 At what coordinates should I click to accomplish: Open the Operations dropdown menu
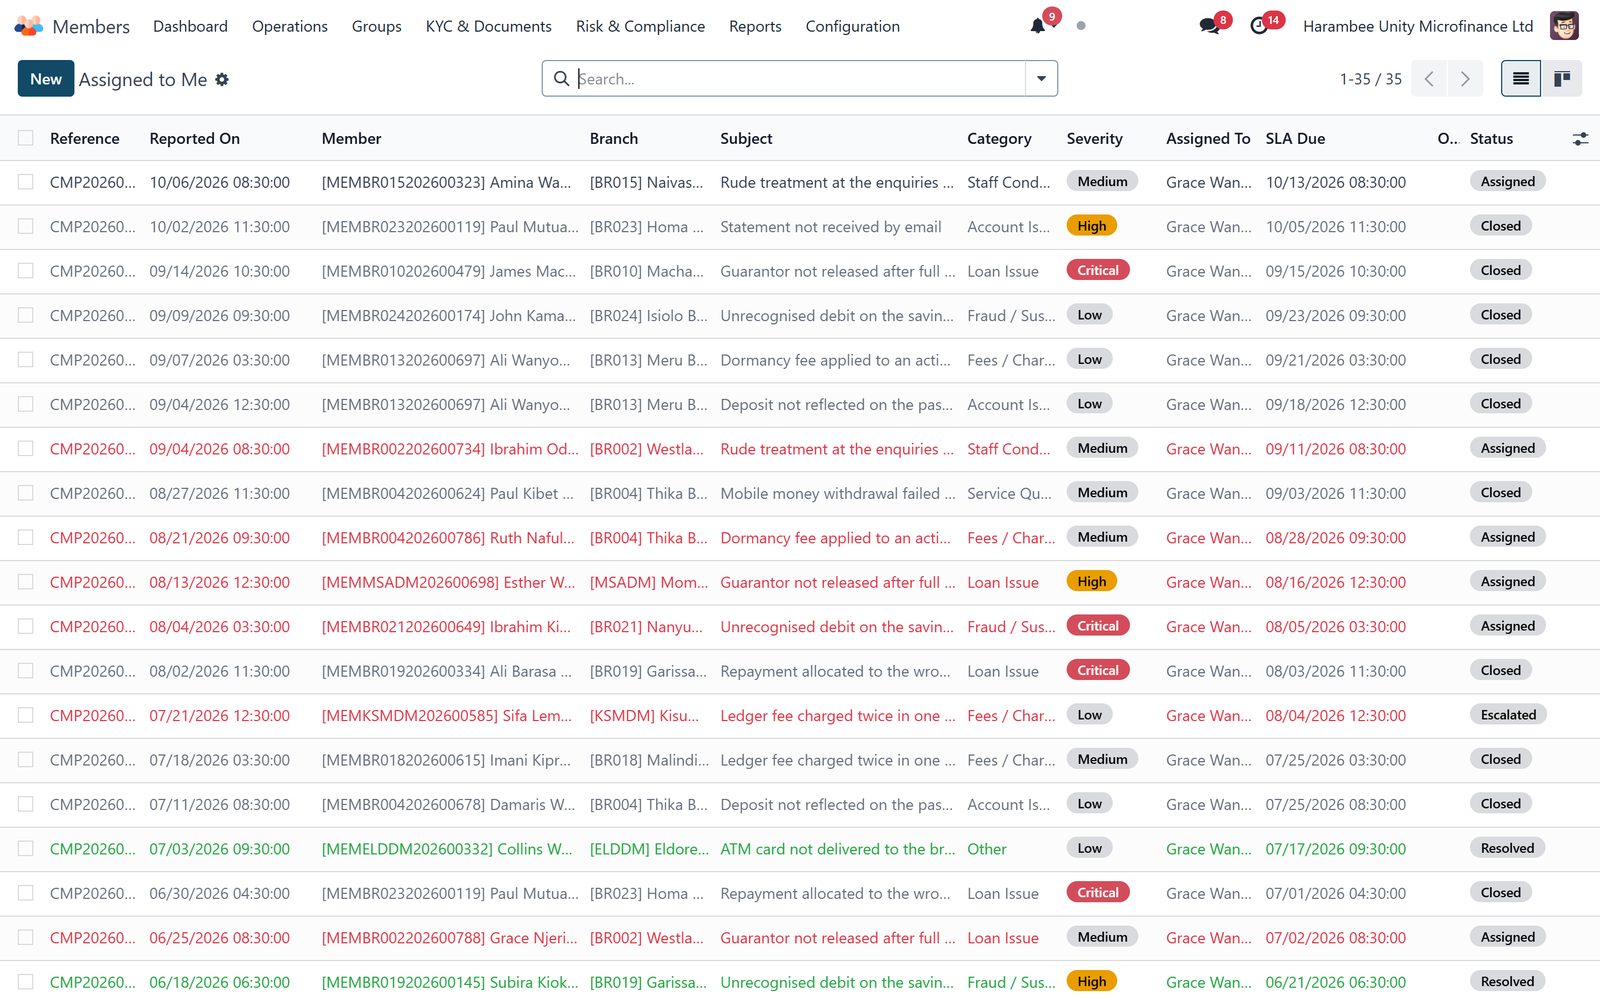290,26
